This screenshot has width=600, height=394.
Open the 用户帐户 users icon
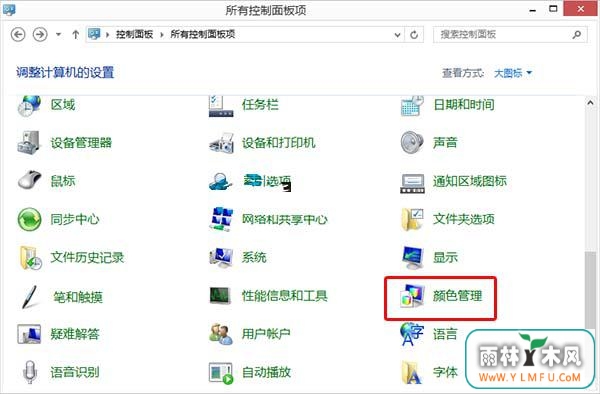(x=221, y=334)
